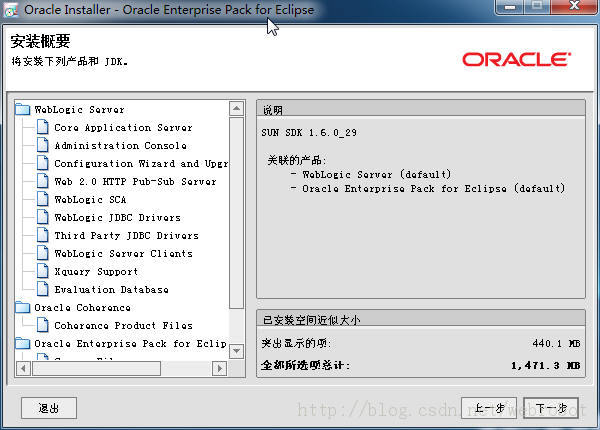Select Oracle Enterprise Pack for Eclipse node
The image size is (600, 430).
pos(131,344)
